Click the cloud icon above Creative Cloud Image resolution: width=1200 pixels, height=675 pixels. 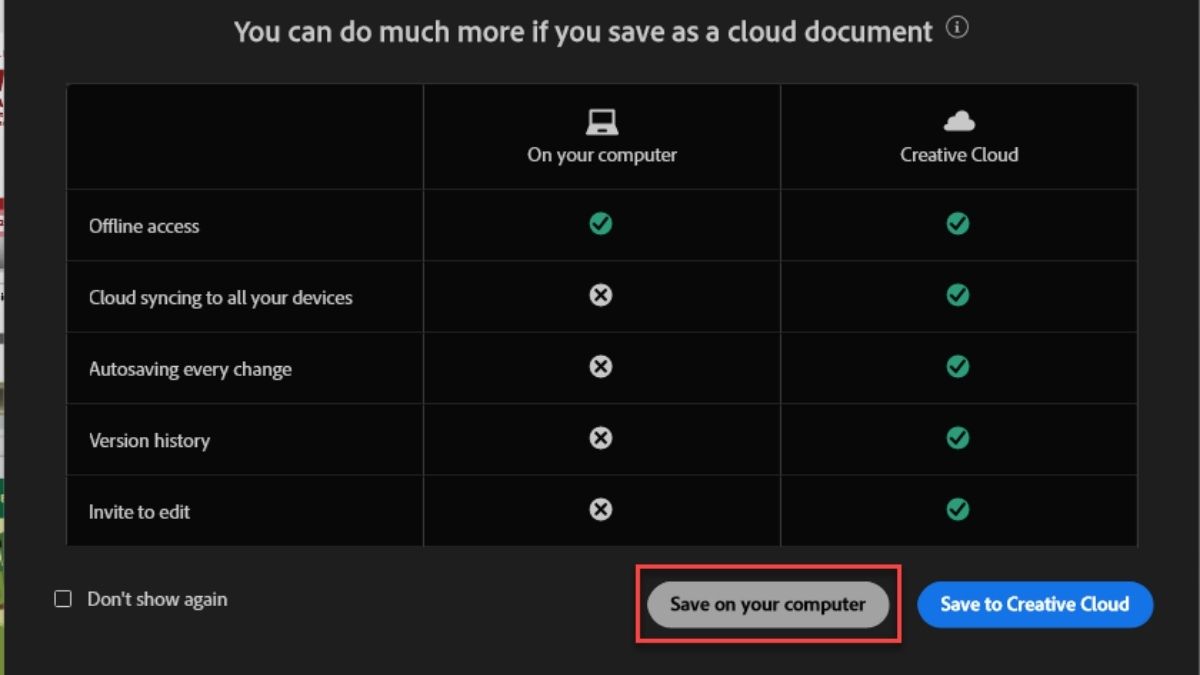(x=959, y=121)
